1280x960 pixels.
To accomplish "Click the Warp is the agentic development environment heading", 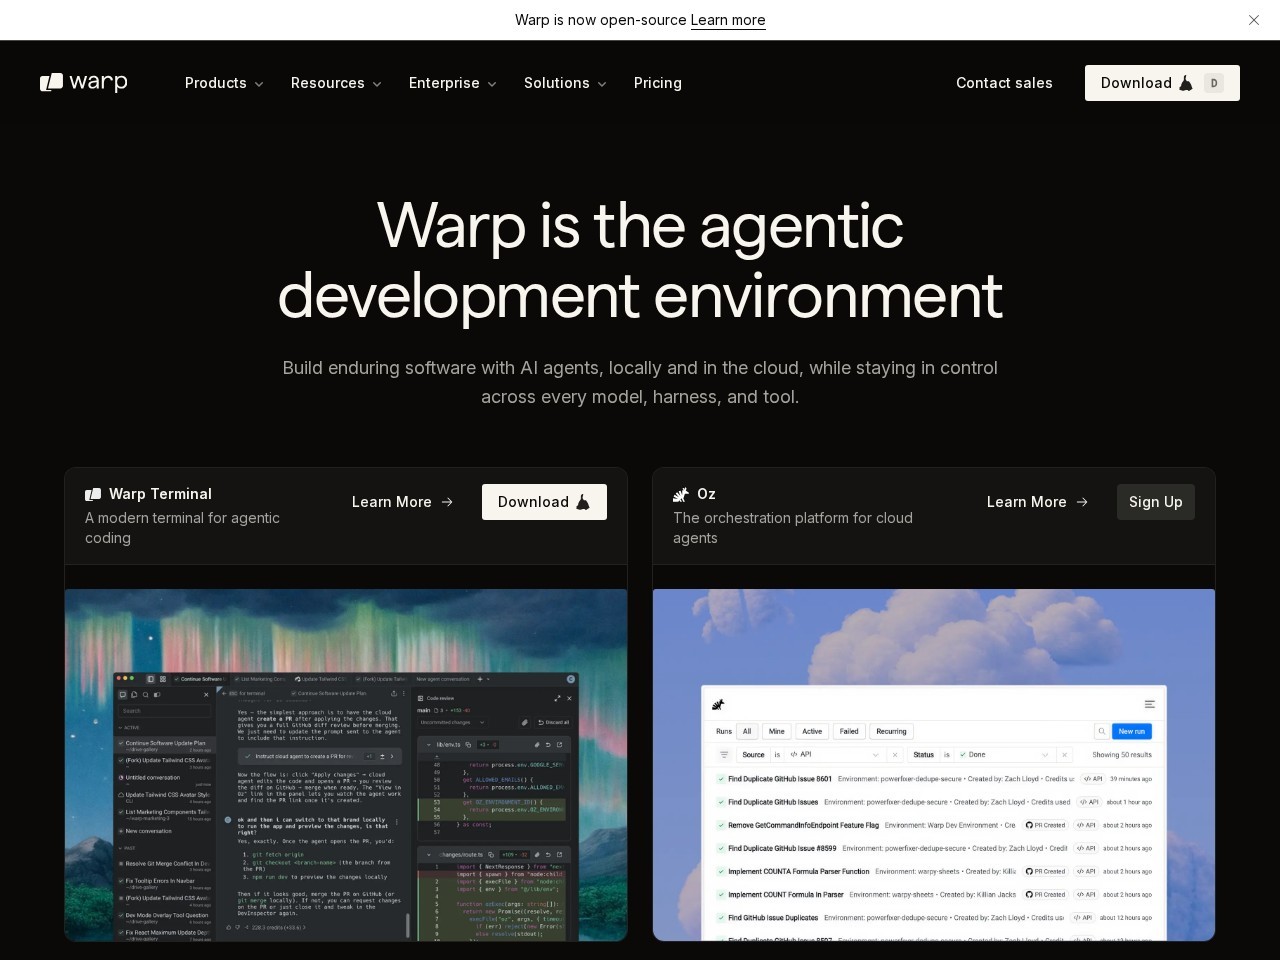I will coord(640,260).
